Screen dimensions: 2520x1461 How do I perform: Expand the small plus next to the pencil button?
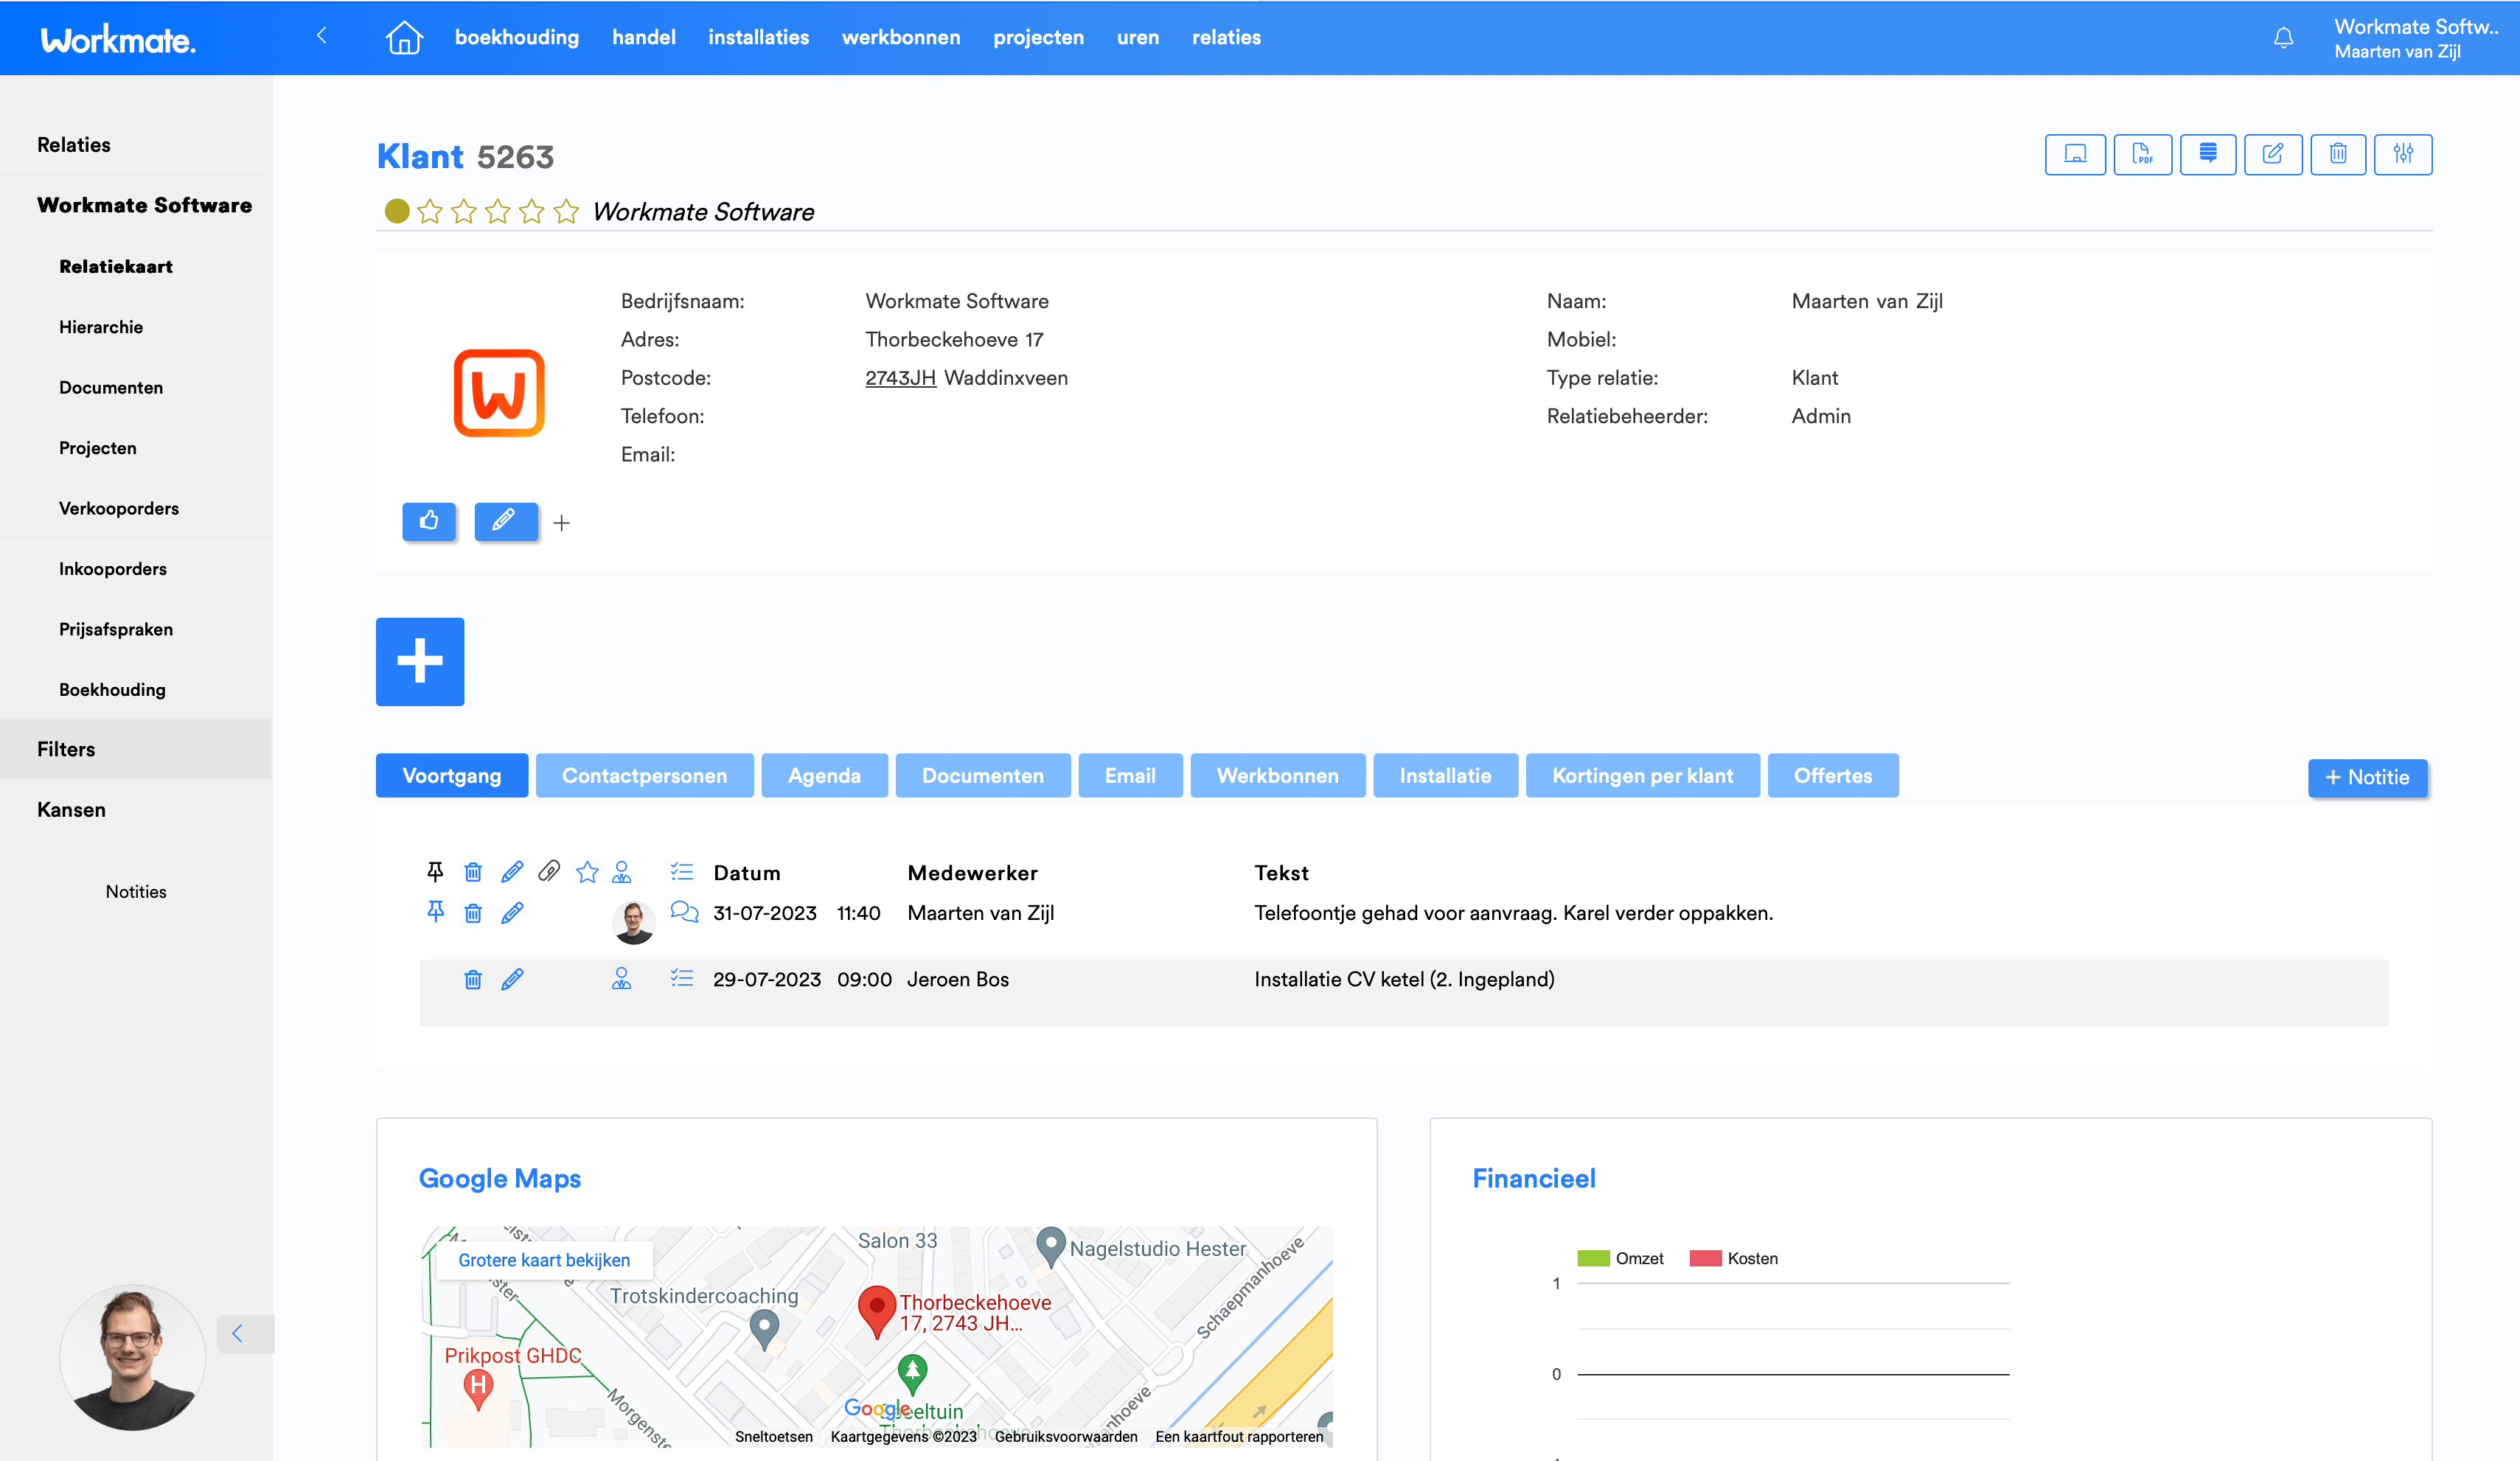tap(562, 523)
